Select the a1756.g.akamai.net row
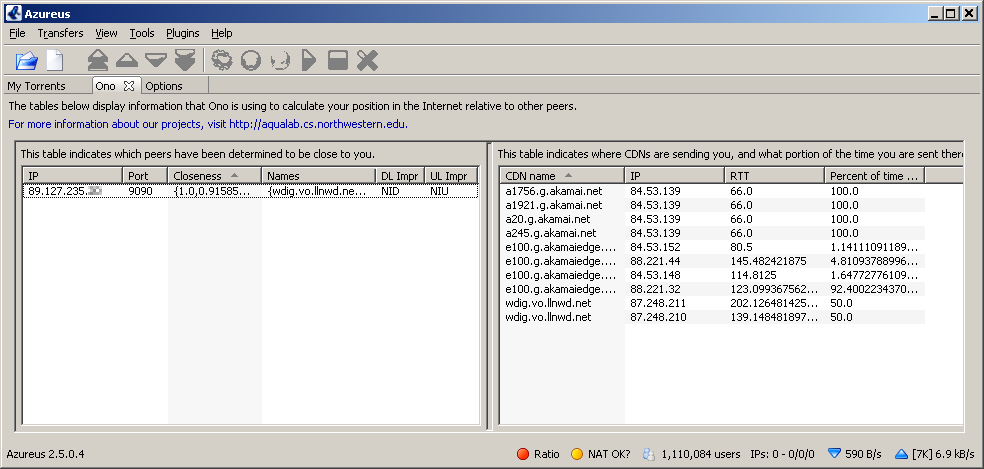Screen dimensions: 984x469 point(712,191)
